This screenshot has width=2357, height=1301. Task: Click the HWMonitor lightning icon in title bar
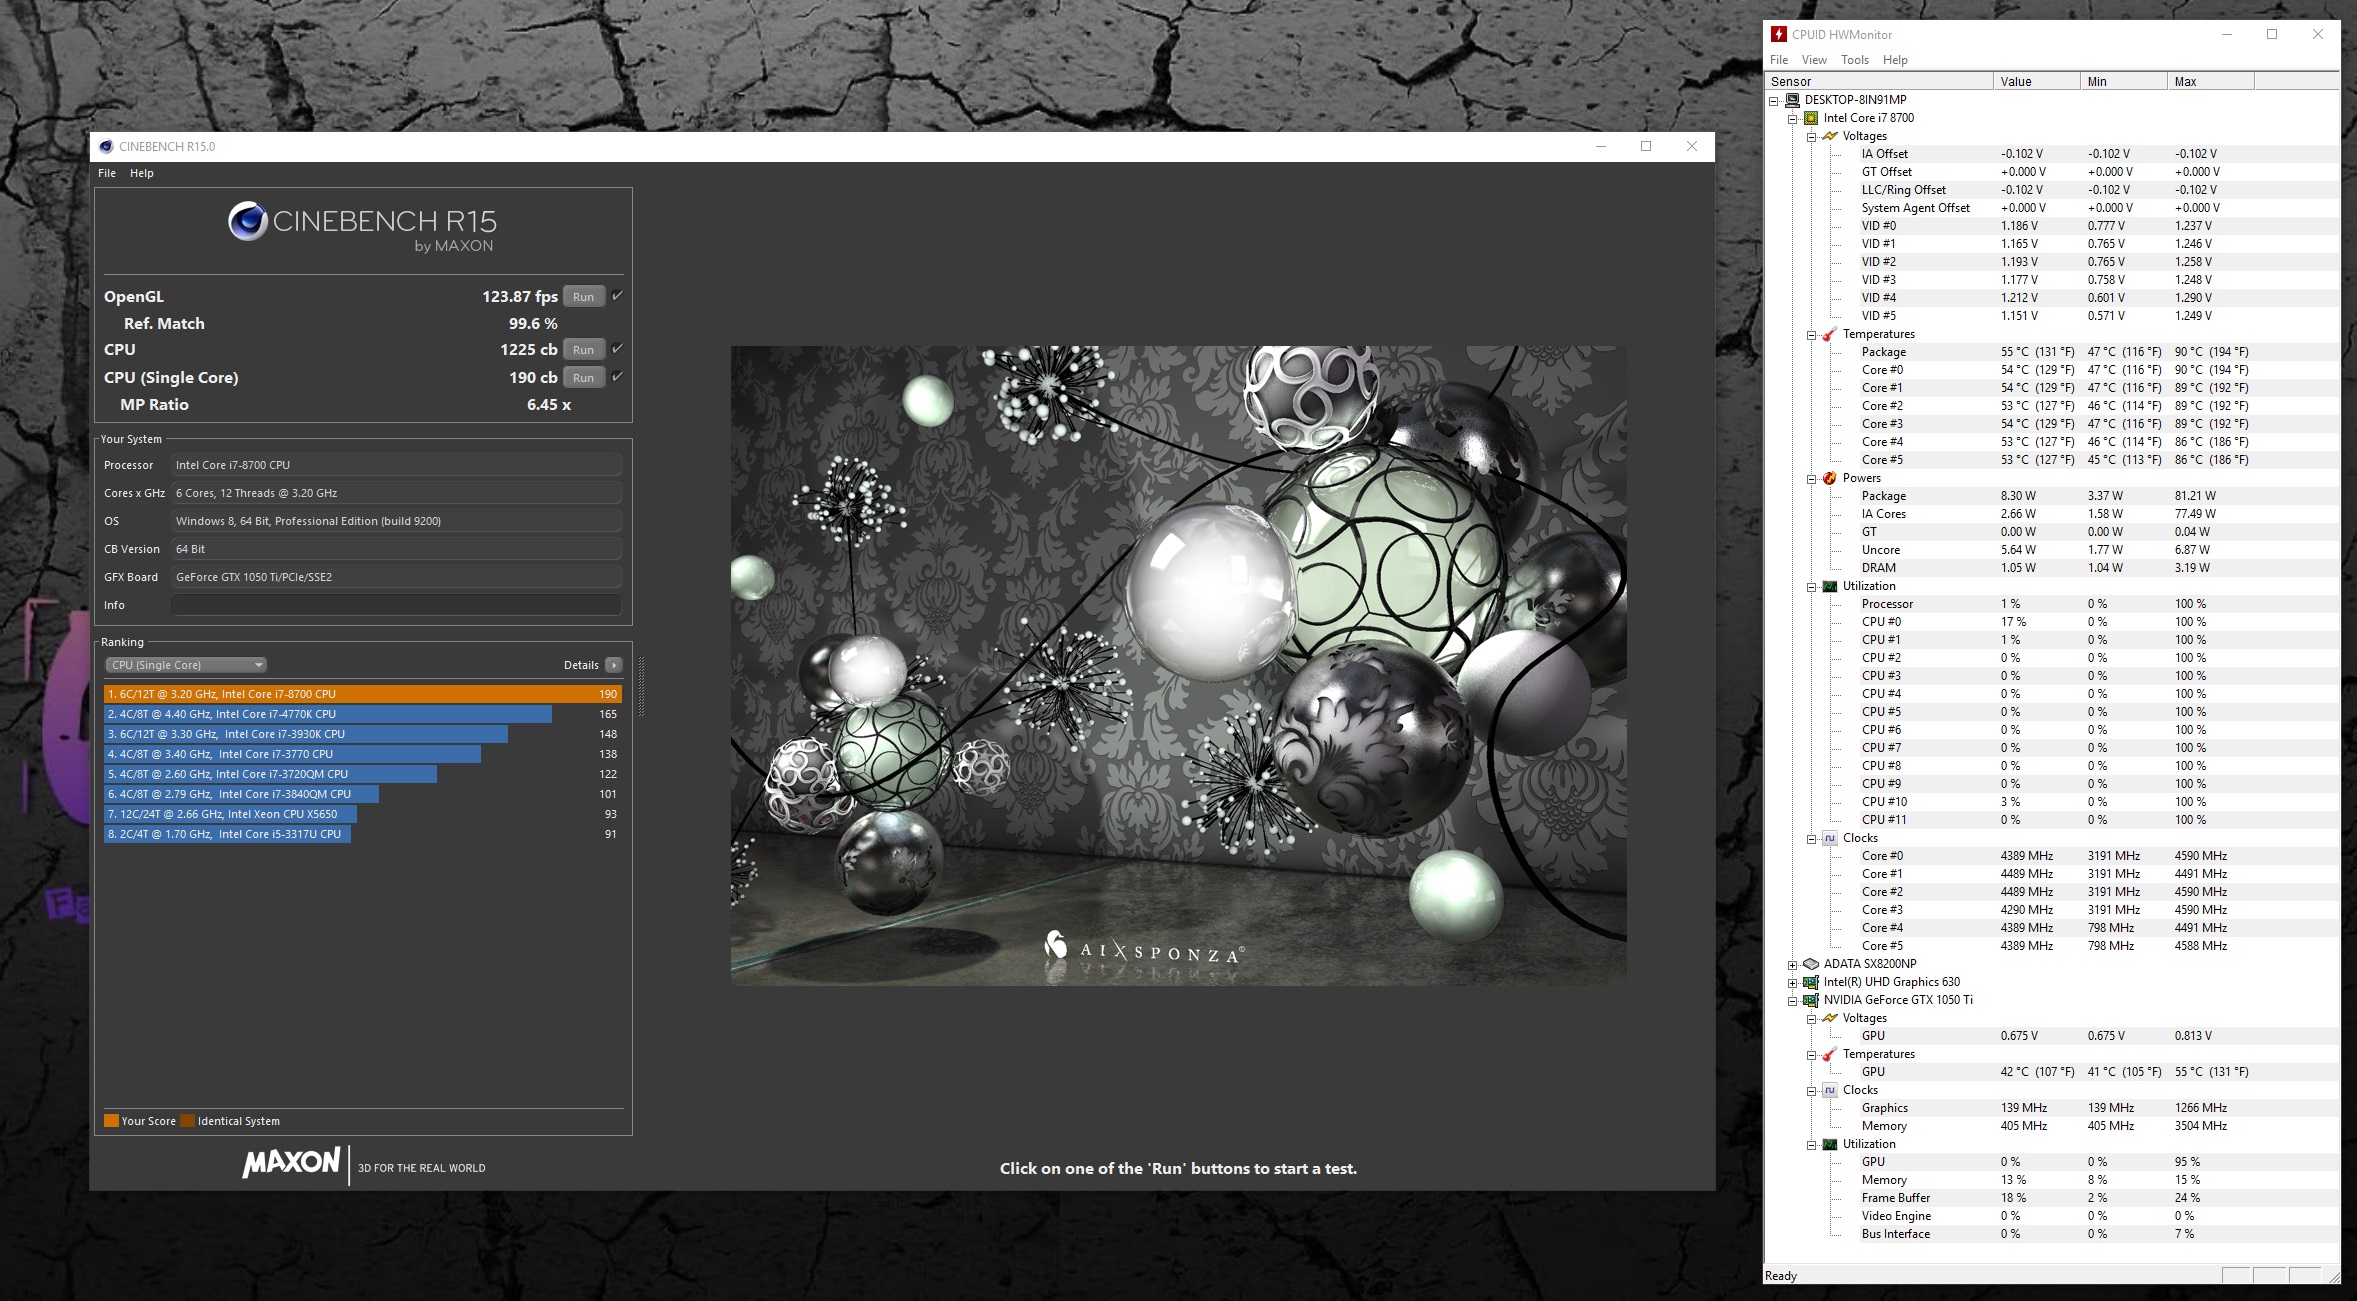[x=1779, y=34]
